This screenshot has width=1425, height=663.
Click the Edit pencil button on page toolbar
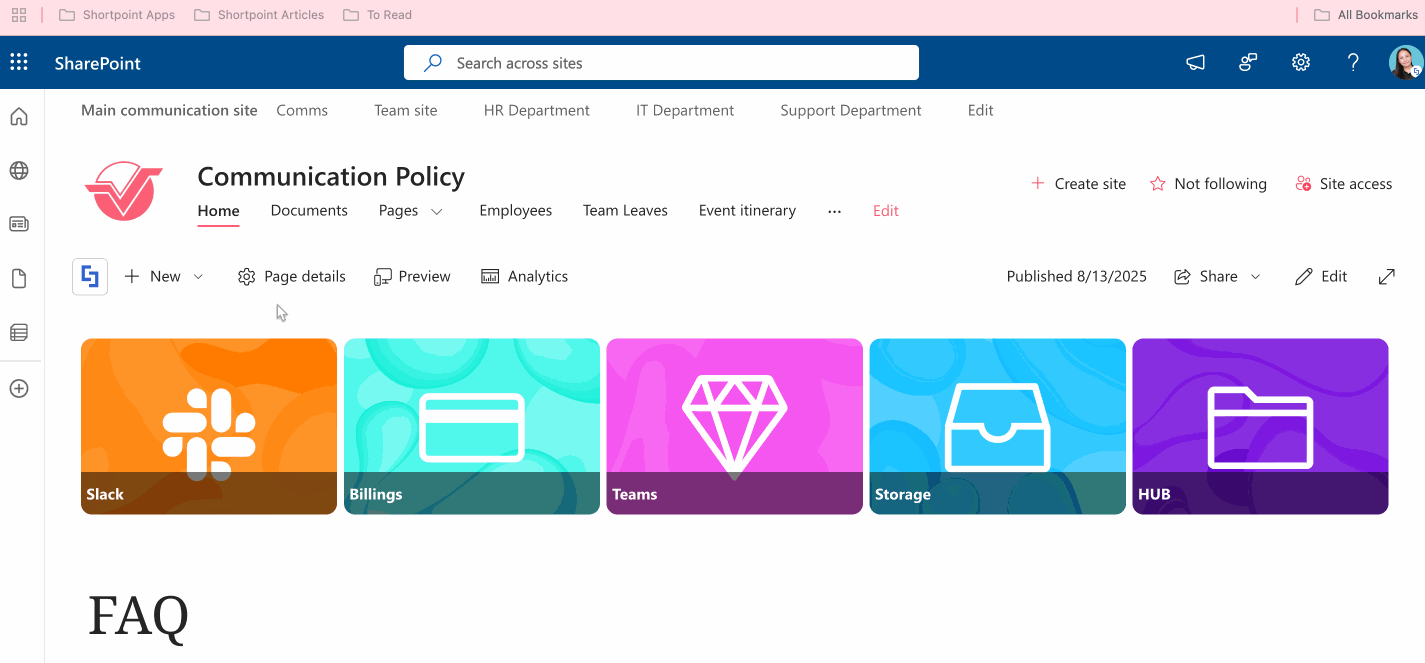coord(1320,277)
